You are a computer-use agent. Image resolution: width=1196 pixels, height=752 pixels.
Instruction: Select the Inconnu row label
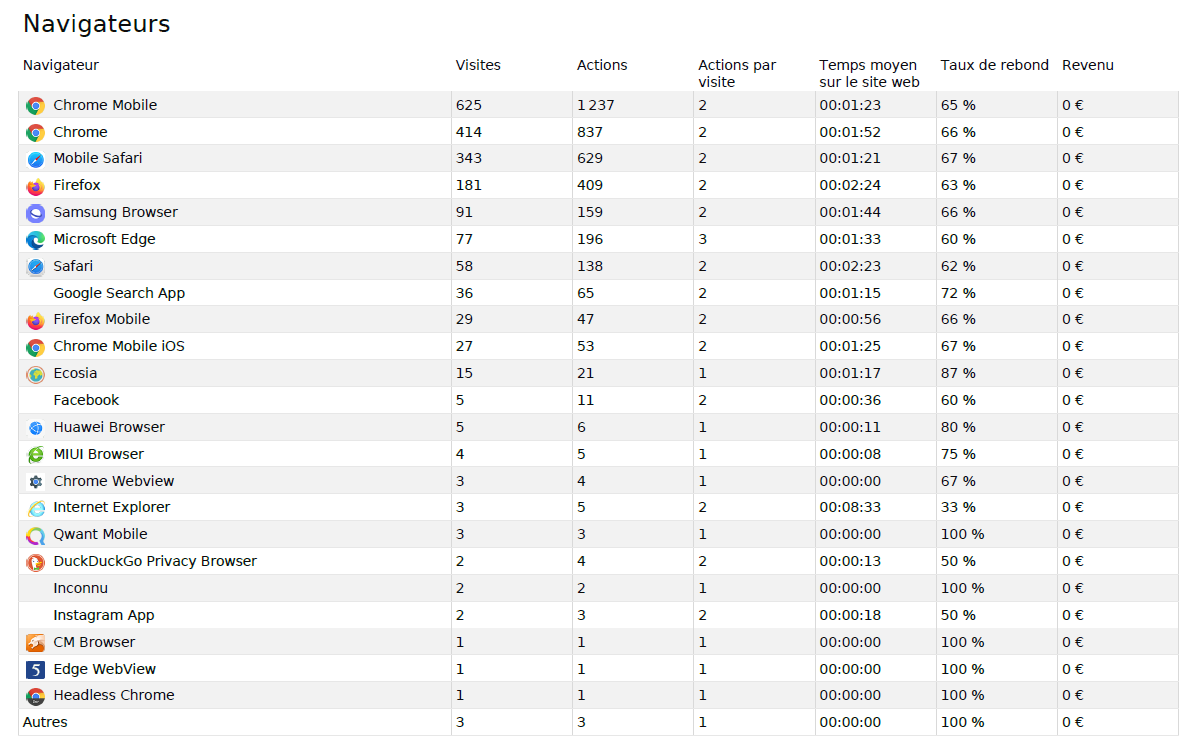click(x=81, y=588)
